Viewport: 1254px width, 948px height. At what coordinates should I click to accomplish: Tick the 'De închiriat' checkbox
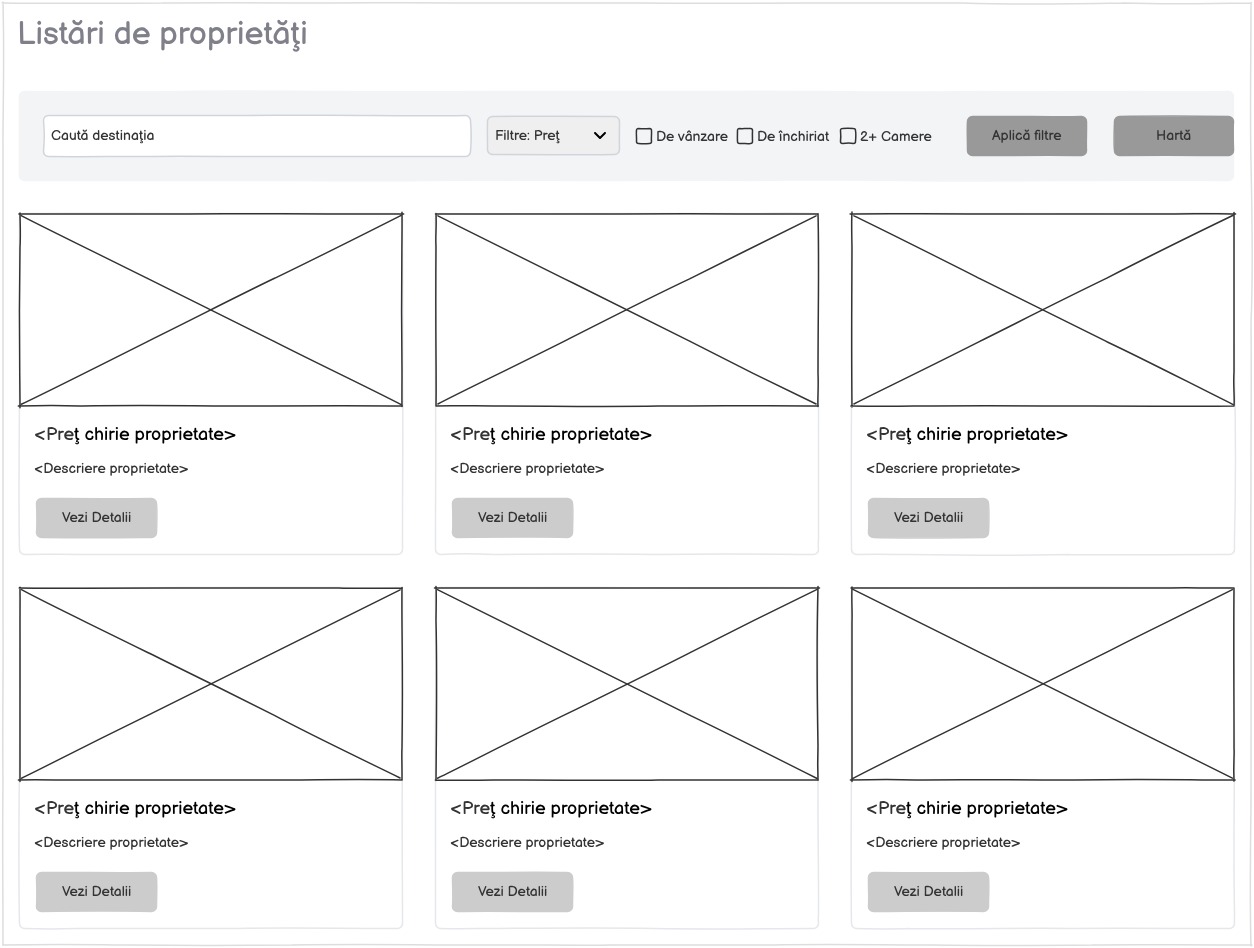[745, 137]
